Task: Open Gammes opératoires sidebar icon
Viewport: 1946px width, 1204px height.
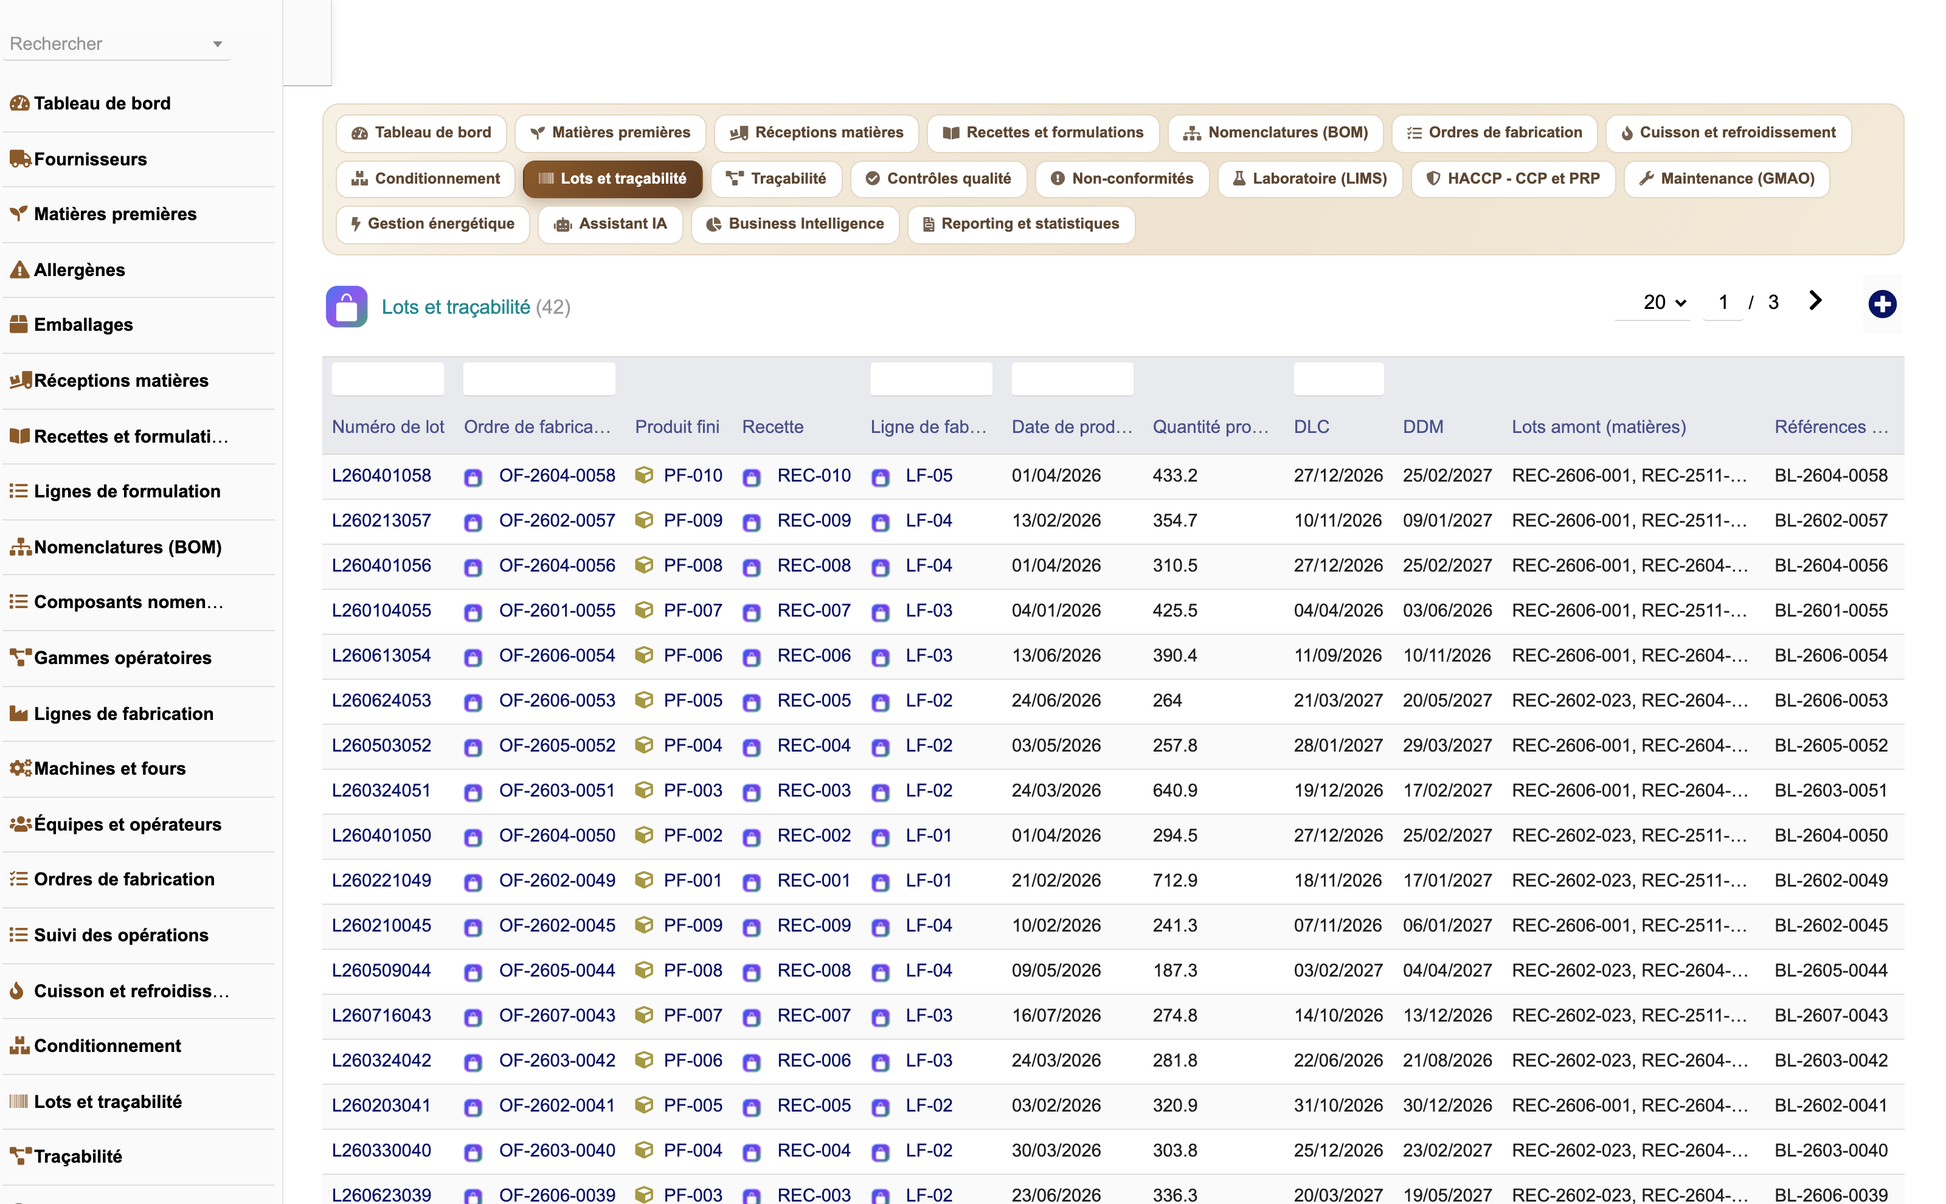Action: coord(19,658)
